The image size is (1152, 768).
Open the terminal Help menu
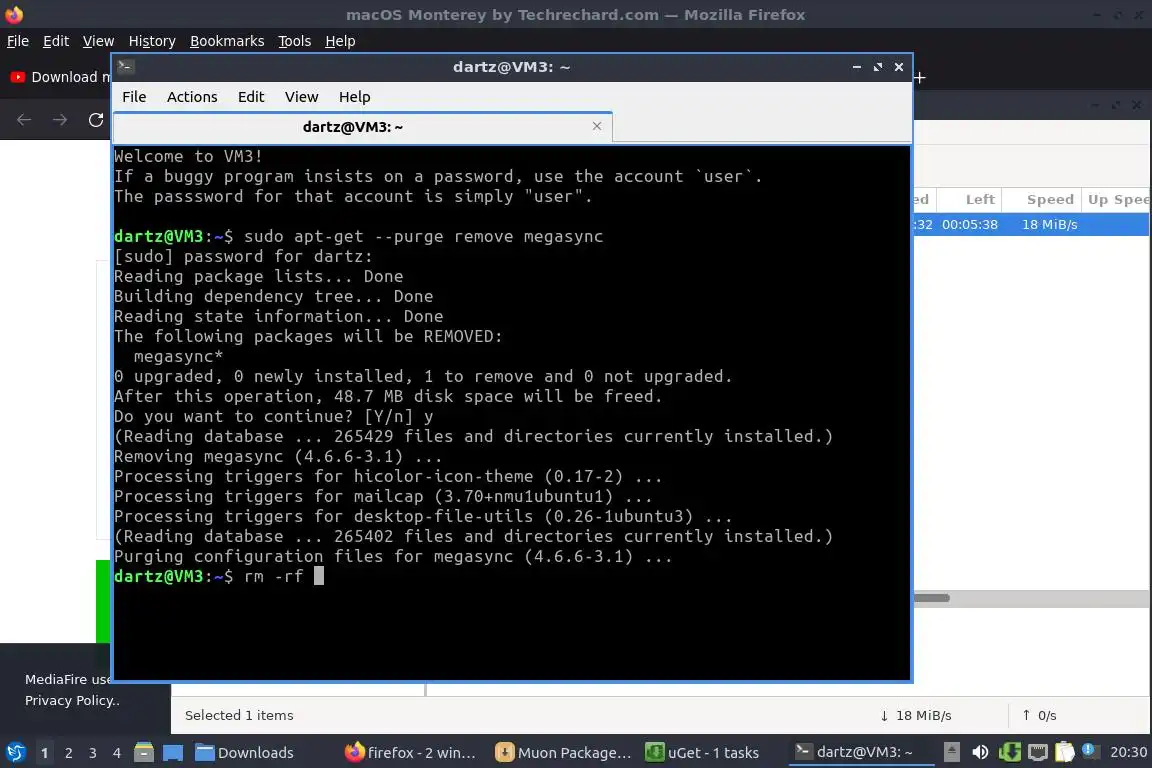point(354,97)
